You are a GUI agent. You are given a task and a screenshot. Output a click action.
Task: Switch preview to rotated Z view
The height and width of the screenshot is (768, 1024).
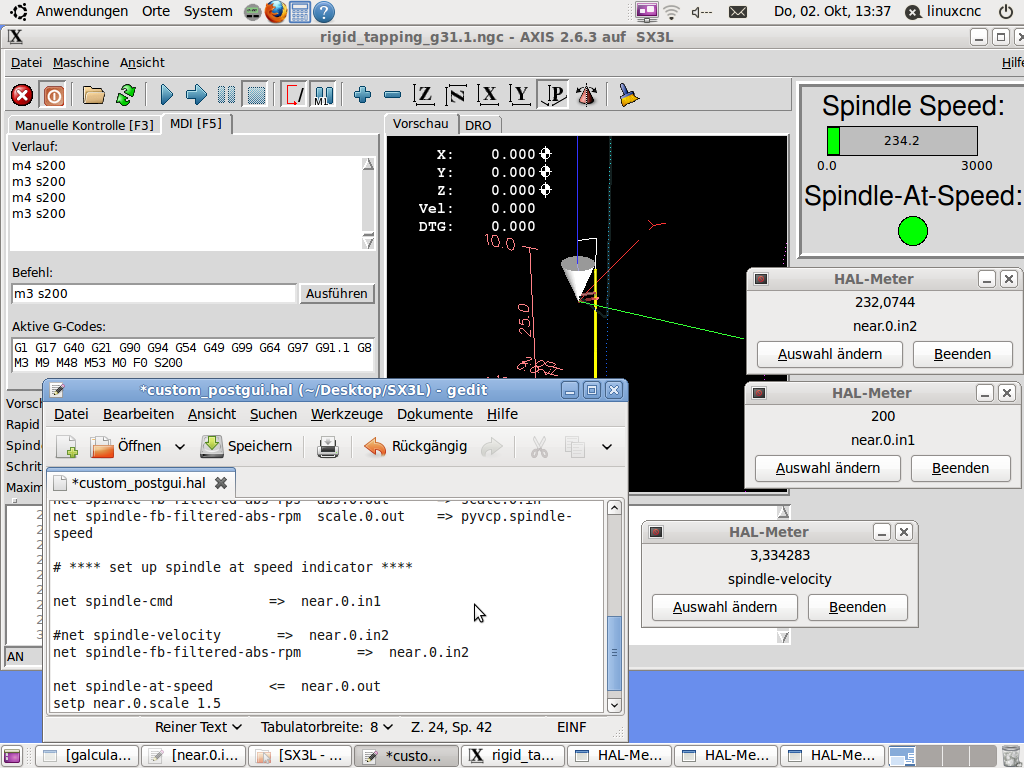(x=456, y=95)
